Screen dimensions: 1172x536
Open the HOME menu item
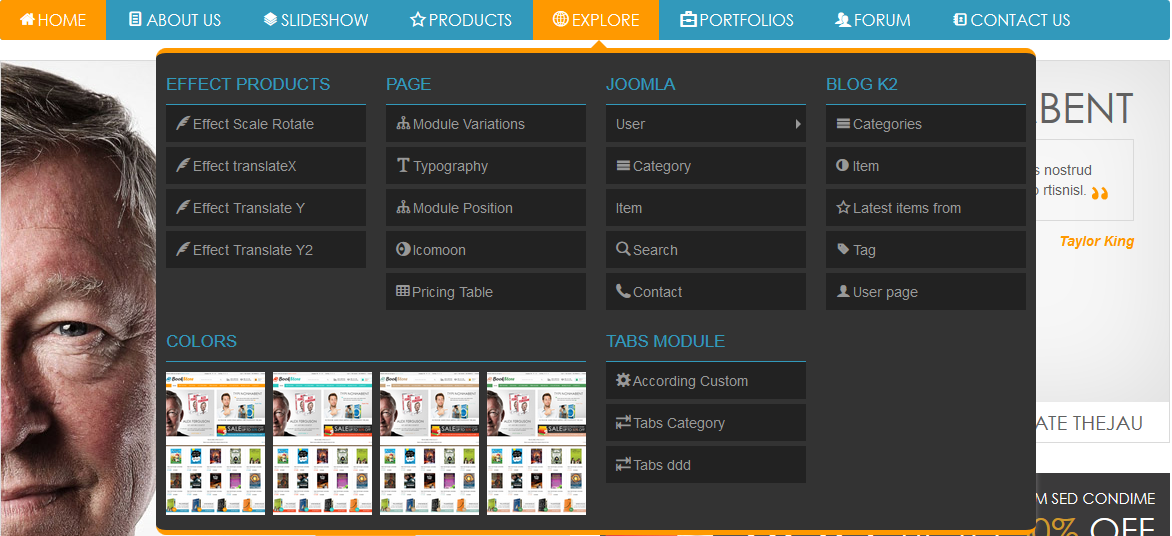coord(53,19)
